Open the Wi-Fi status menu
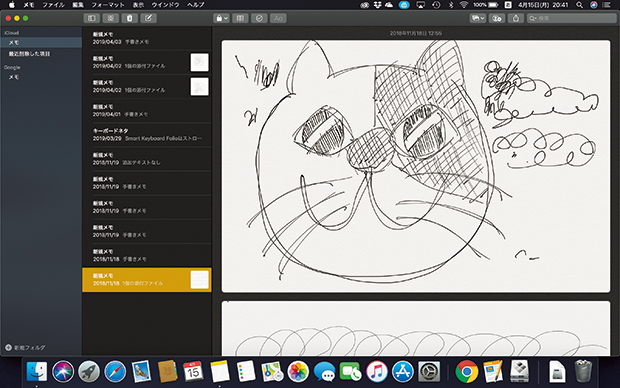The height and width of the screenshot is (388, 620). coord(464,5)
